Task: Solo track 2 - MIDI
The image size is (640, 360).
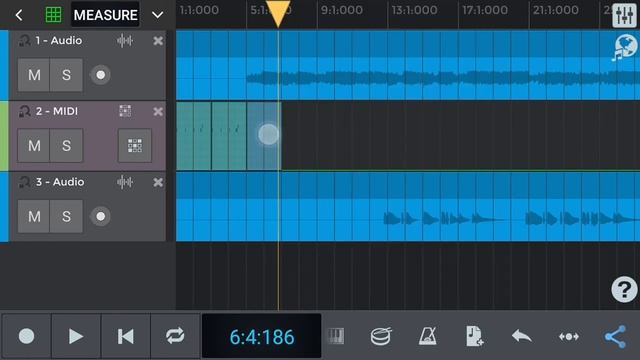Action: pos(66,145)
